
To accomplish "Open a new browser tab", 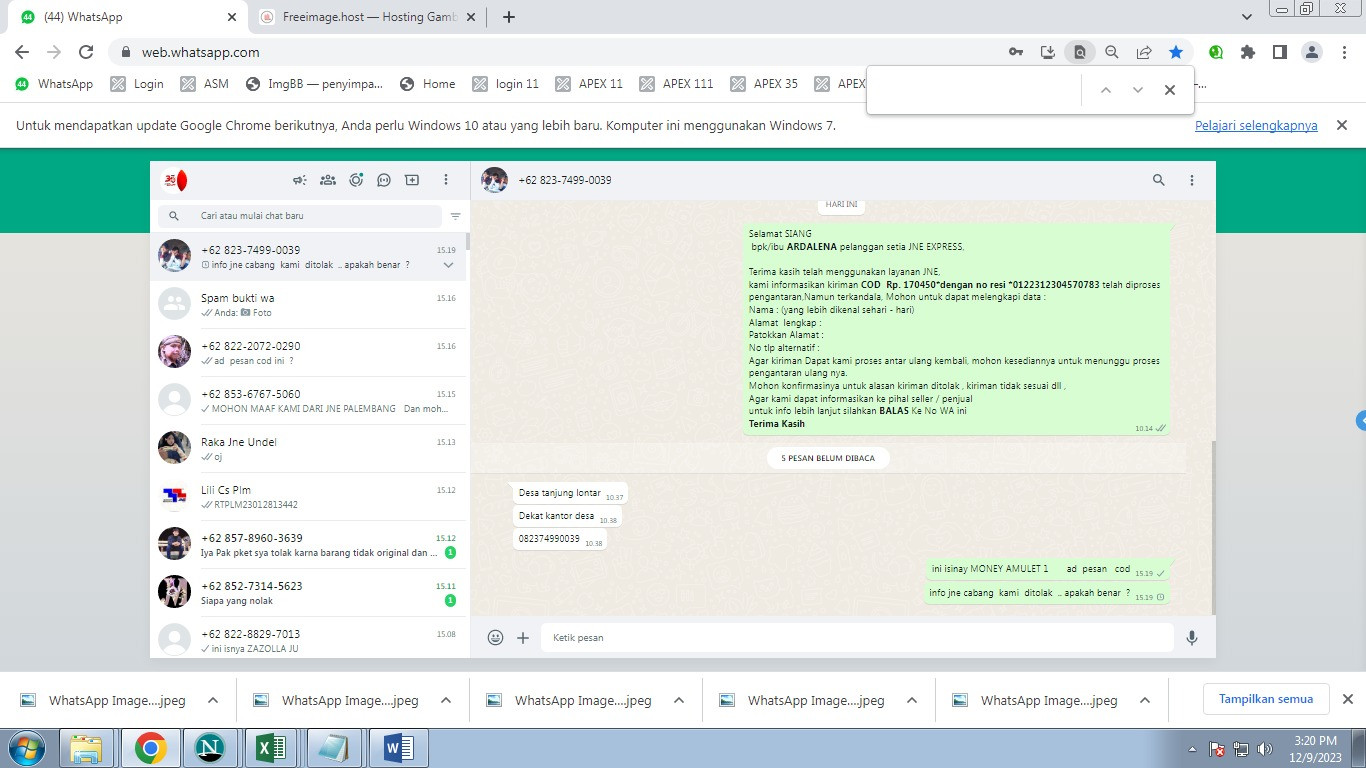I will pos(509,17).
